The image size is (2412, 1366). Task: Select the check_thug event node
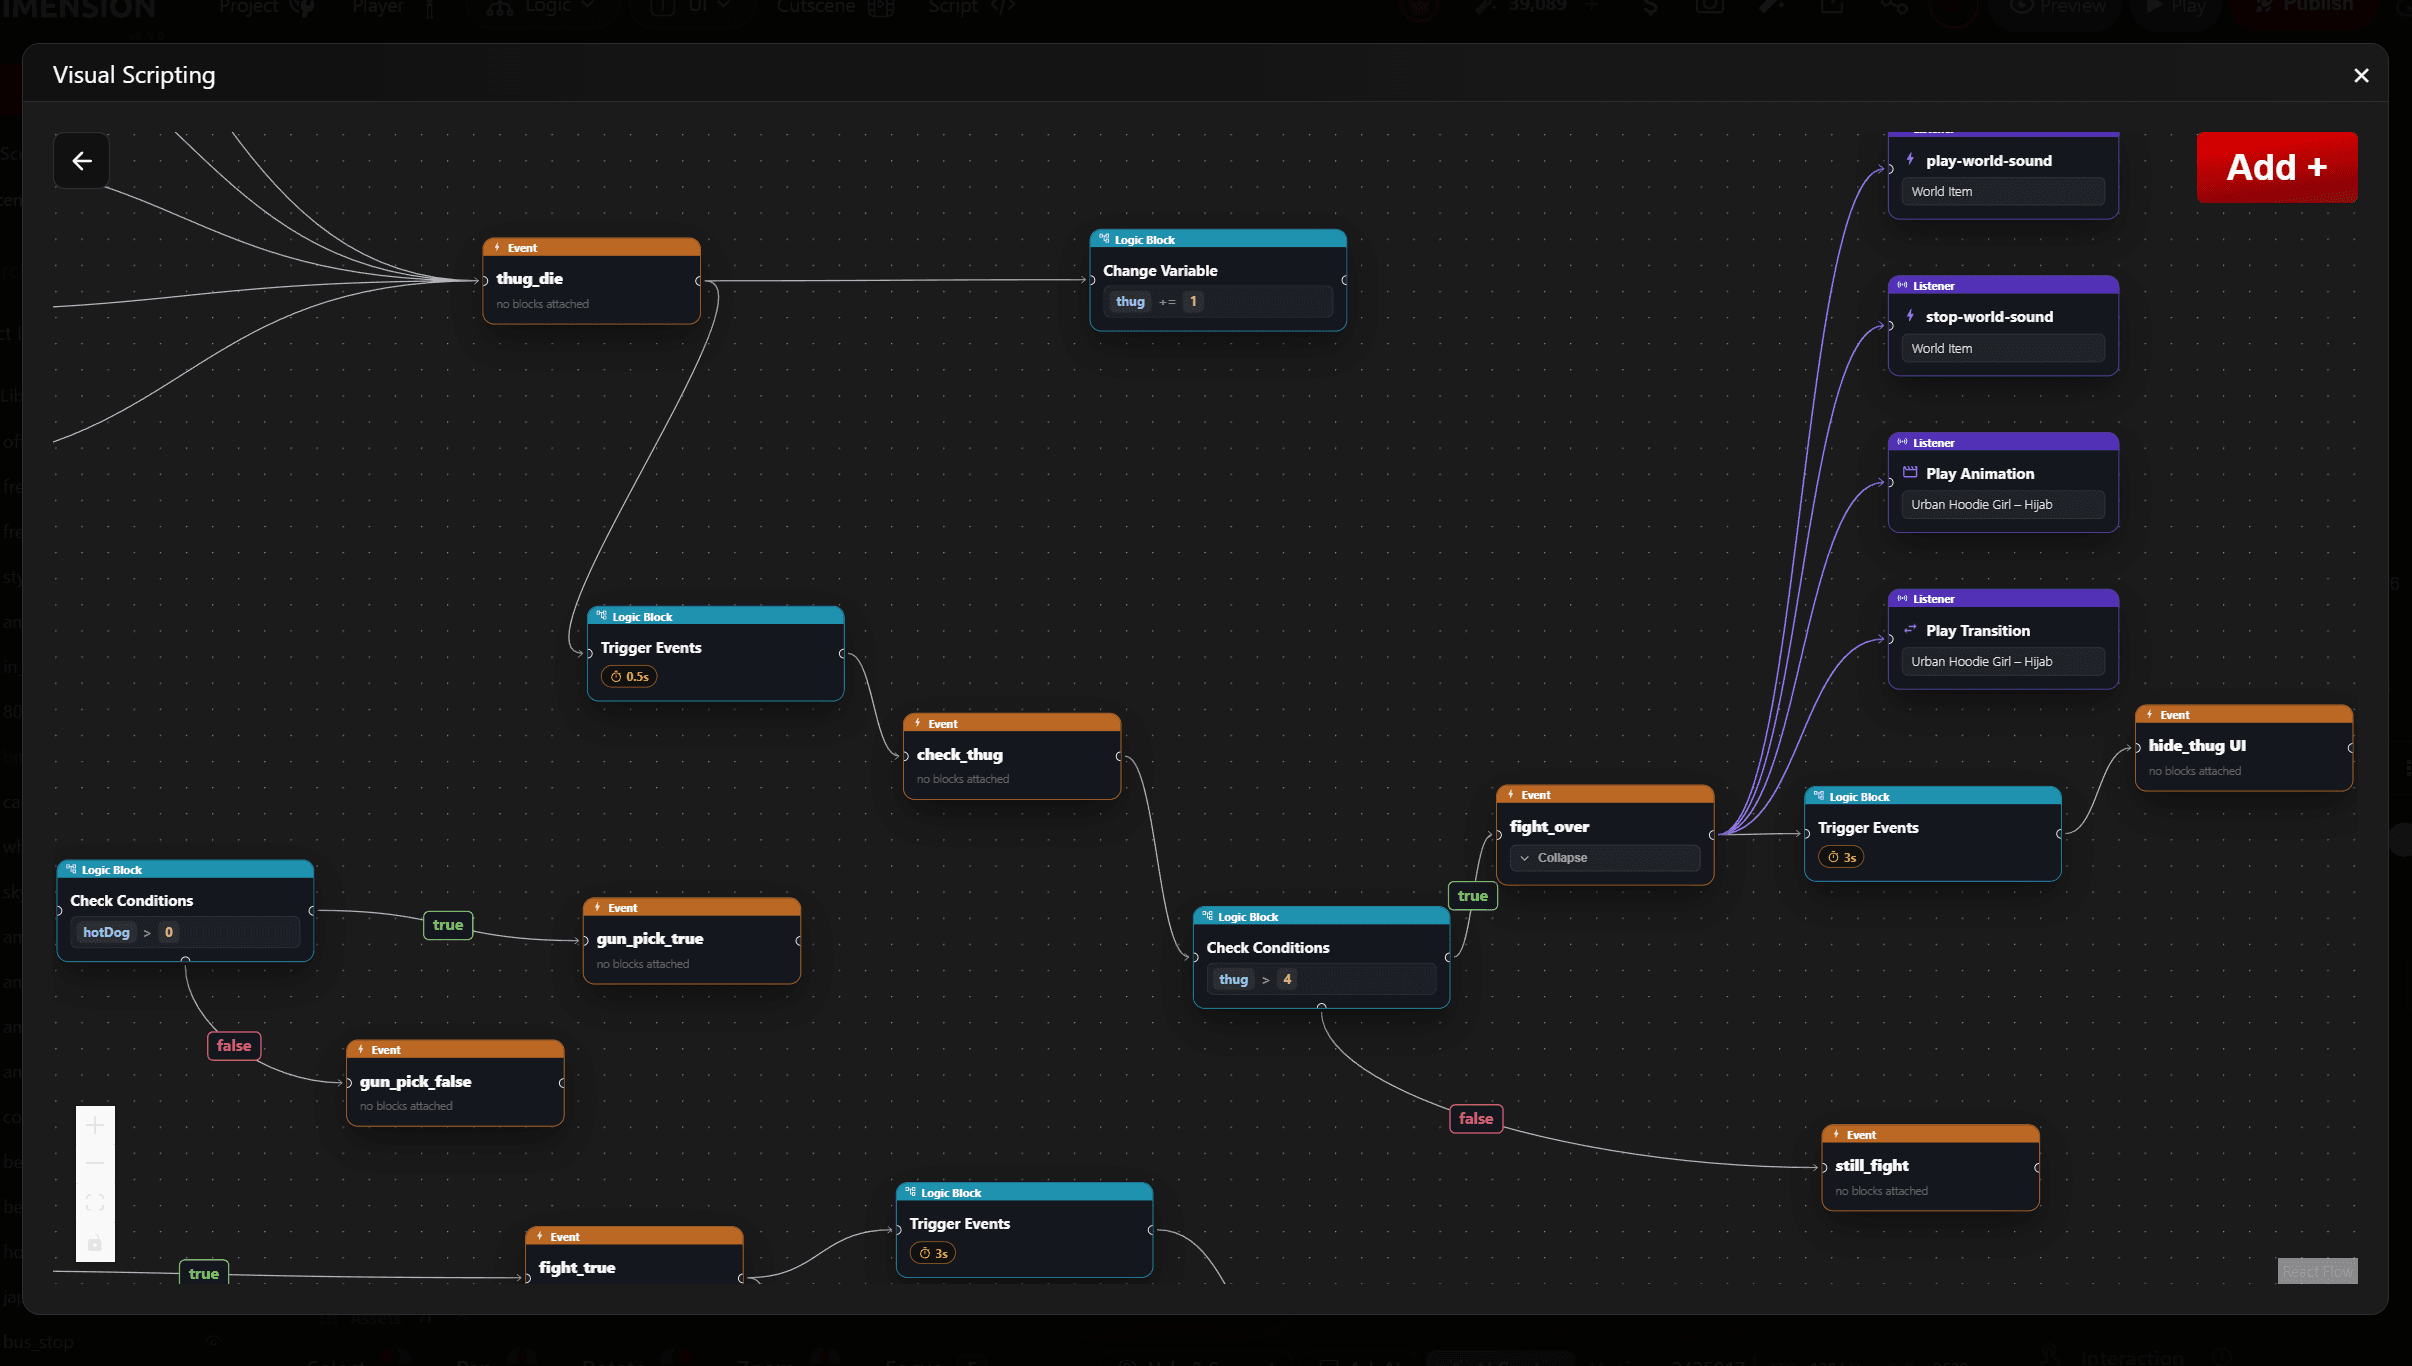click(1011, 756)
